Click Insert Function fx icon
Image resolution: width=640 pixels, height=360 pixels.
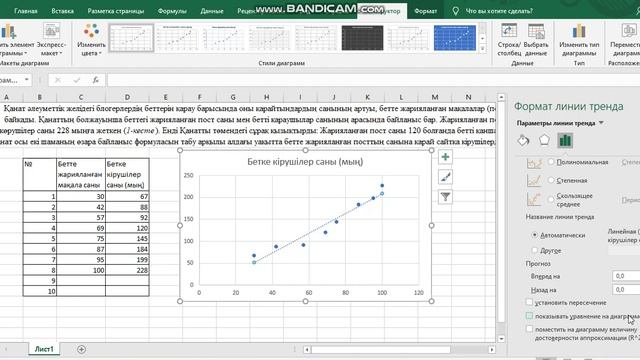(x=96, y=80)
